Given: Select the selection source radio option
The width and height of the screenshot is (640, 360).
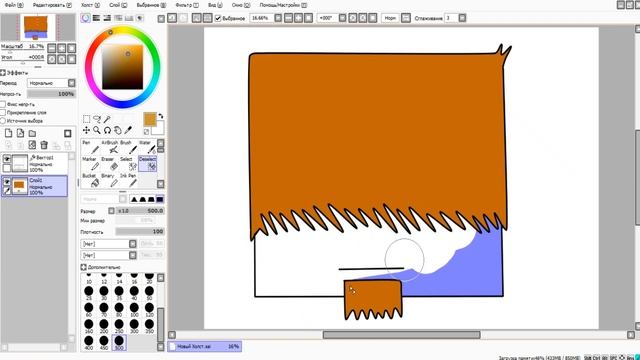Looking at the screenshot, I should tap(3, 121).
